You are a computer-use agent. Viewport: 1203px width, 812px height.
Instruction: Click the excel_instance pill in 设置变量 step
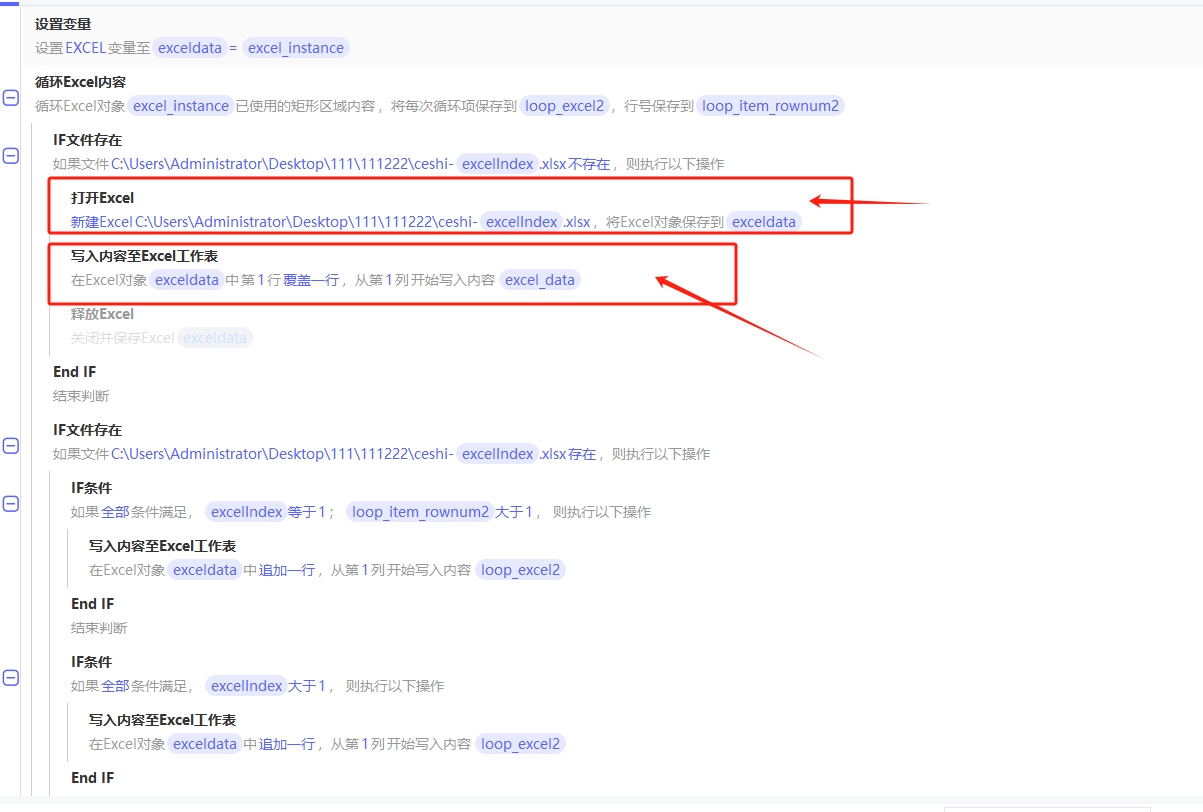pyautogui.click(x=296, y=48)
